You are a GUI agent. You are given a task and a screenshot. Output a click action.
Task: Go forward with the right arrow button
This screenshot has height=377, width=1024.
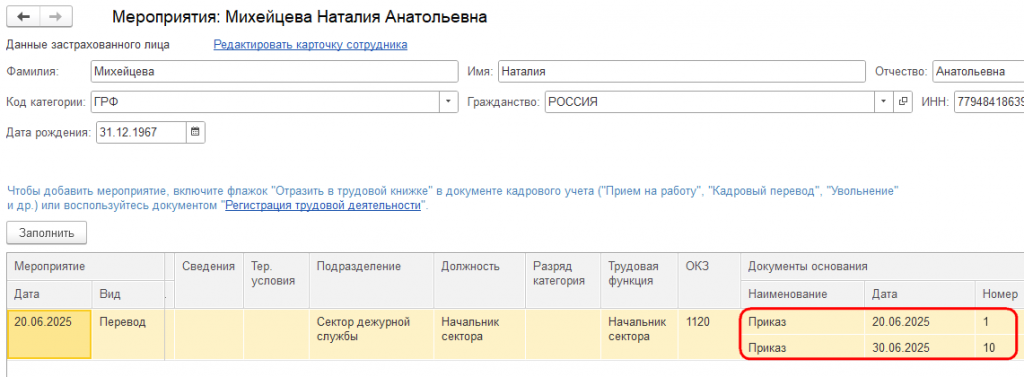56,17
